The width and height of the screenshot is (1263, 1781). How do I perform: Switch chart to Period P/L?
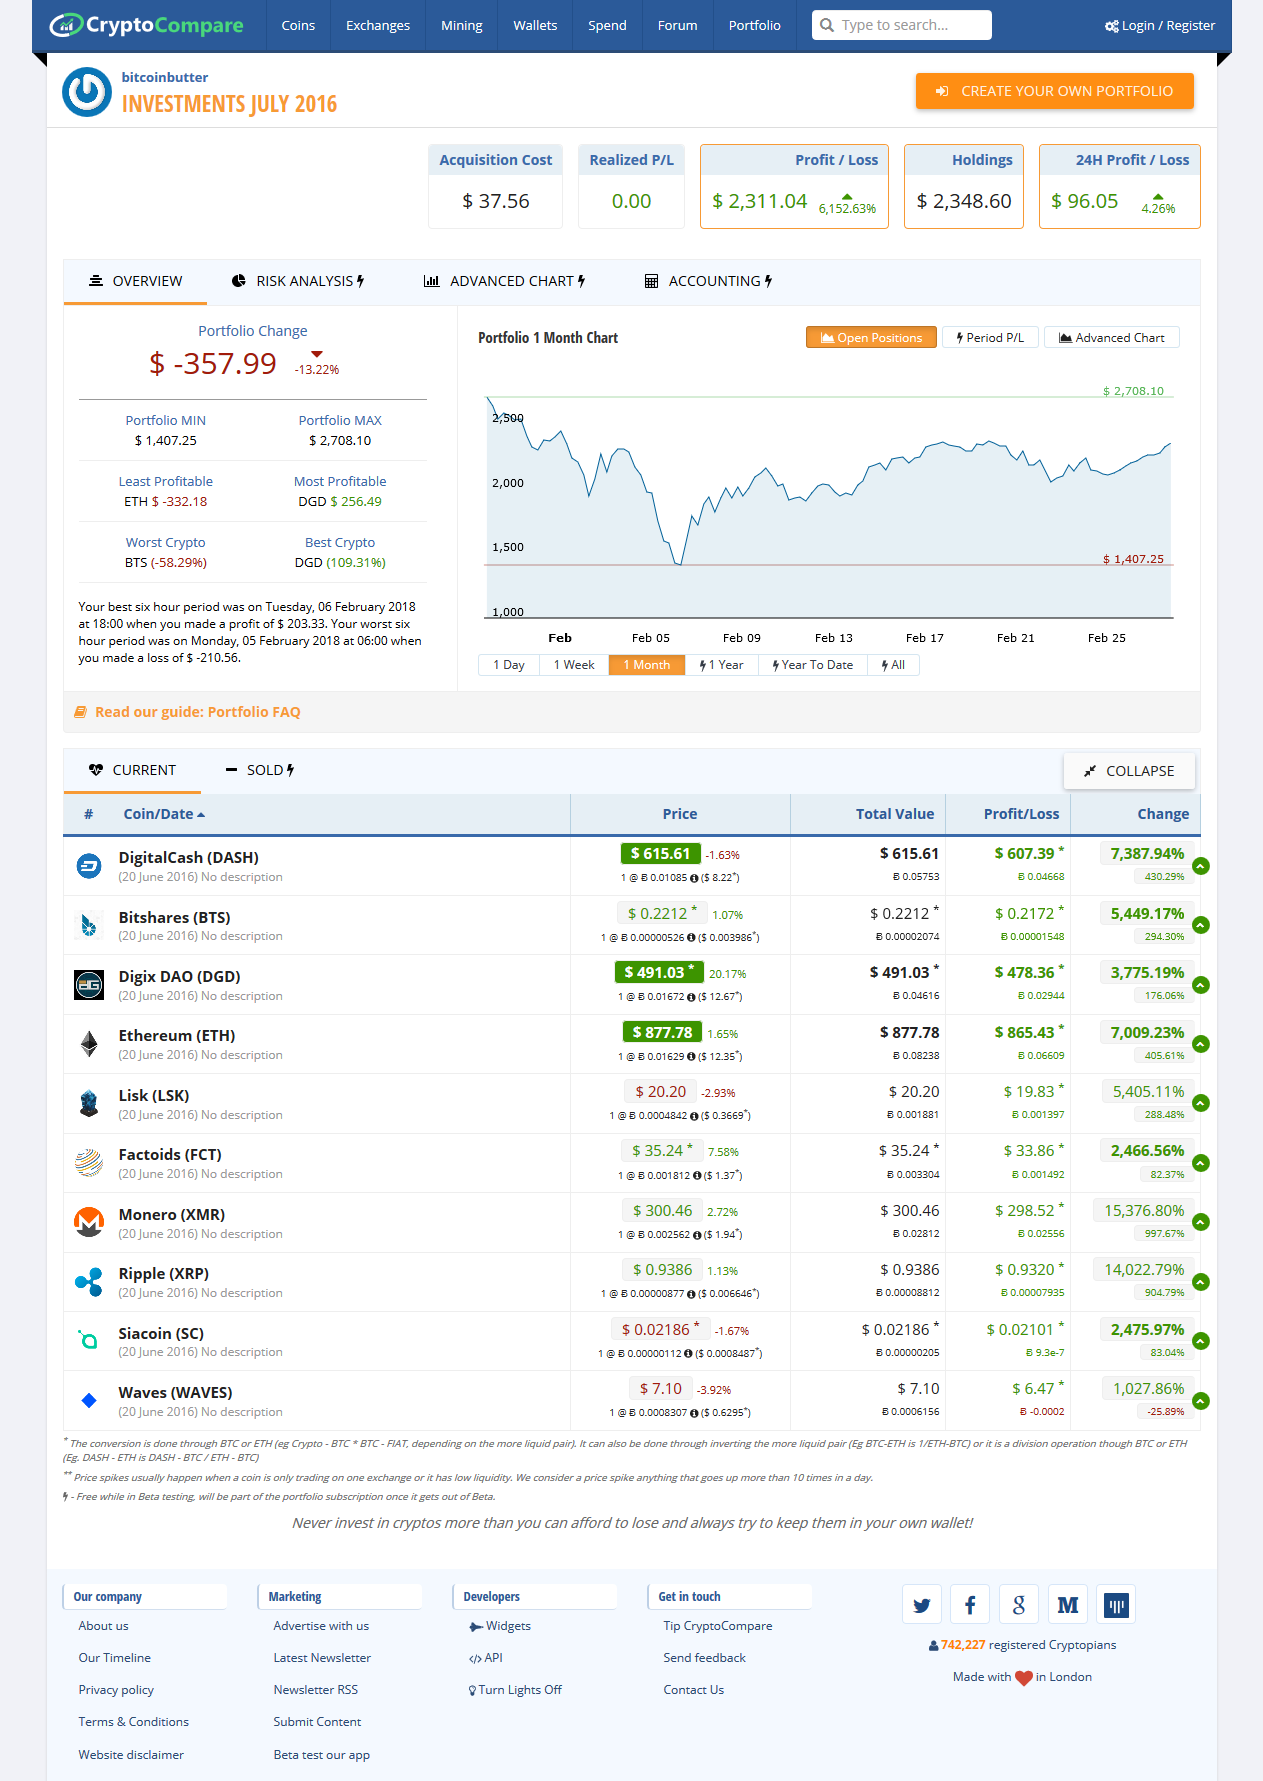coord(990,337)
